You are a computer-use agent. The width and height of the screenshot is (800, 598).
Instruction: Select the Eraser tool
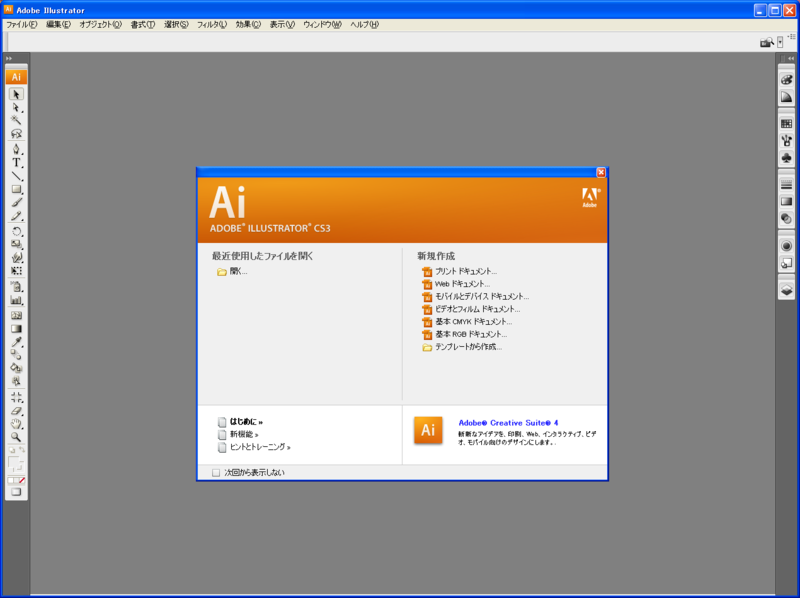point(16,411)
